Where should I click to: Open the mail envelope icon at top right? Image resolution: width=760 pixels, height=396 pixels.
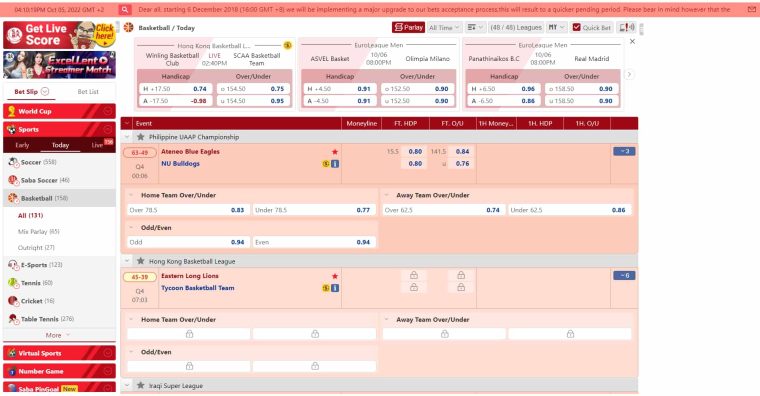[752, 9]
